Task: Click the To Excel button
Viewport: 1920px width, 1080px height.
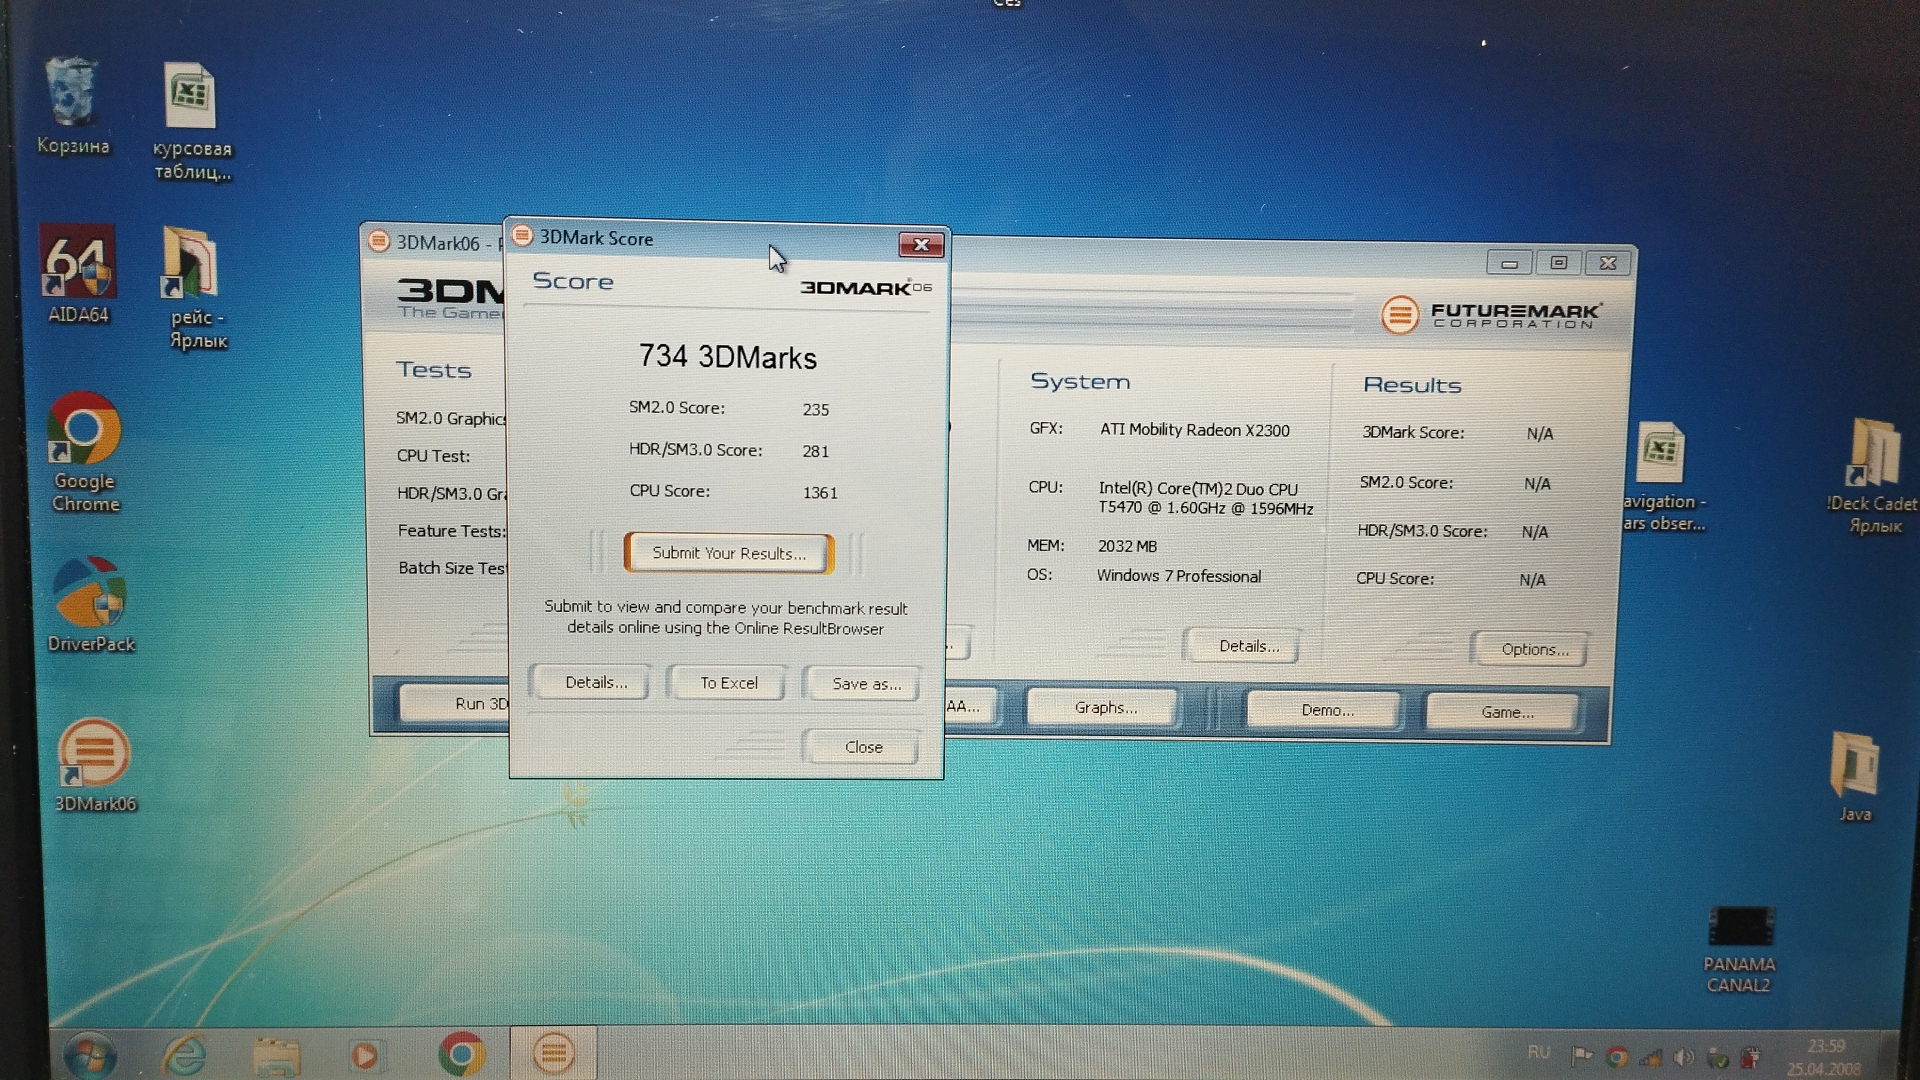Action: [x=728, y=683]
